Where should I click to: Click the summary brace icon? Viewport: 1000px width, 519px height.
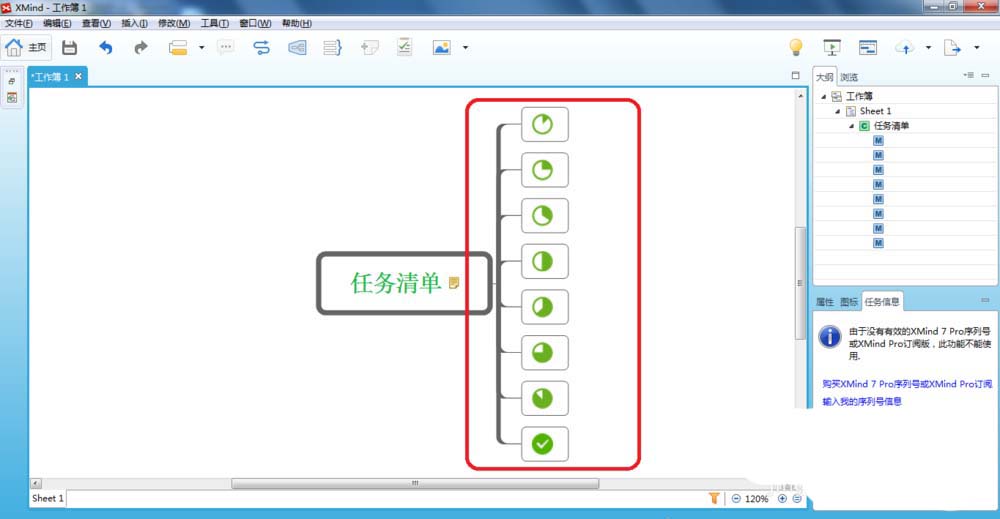(332, 47)
